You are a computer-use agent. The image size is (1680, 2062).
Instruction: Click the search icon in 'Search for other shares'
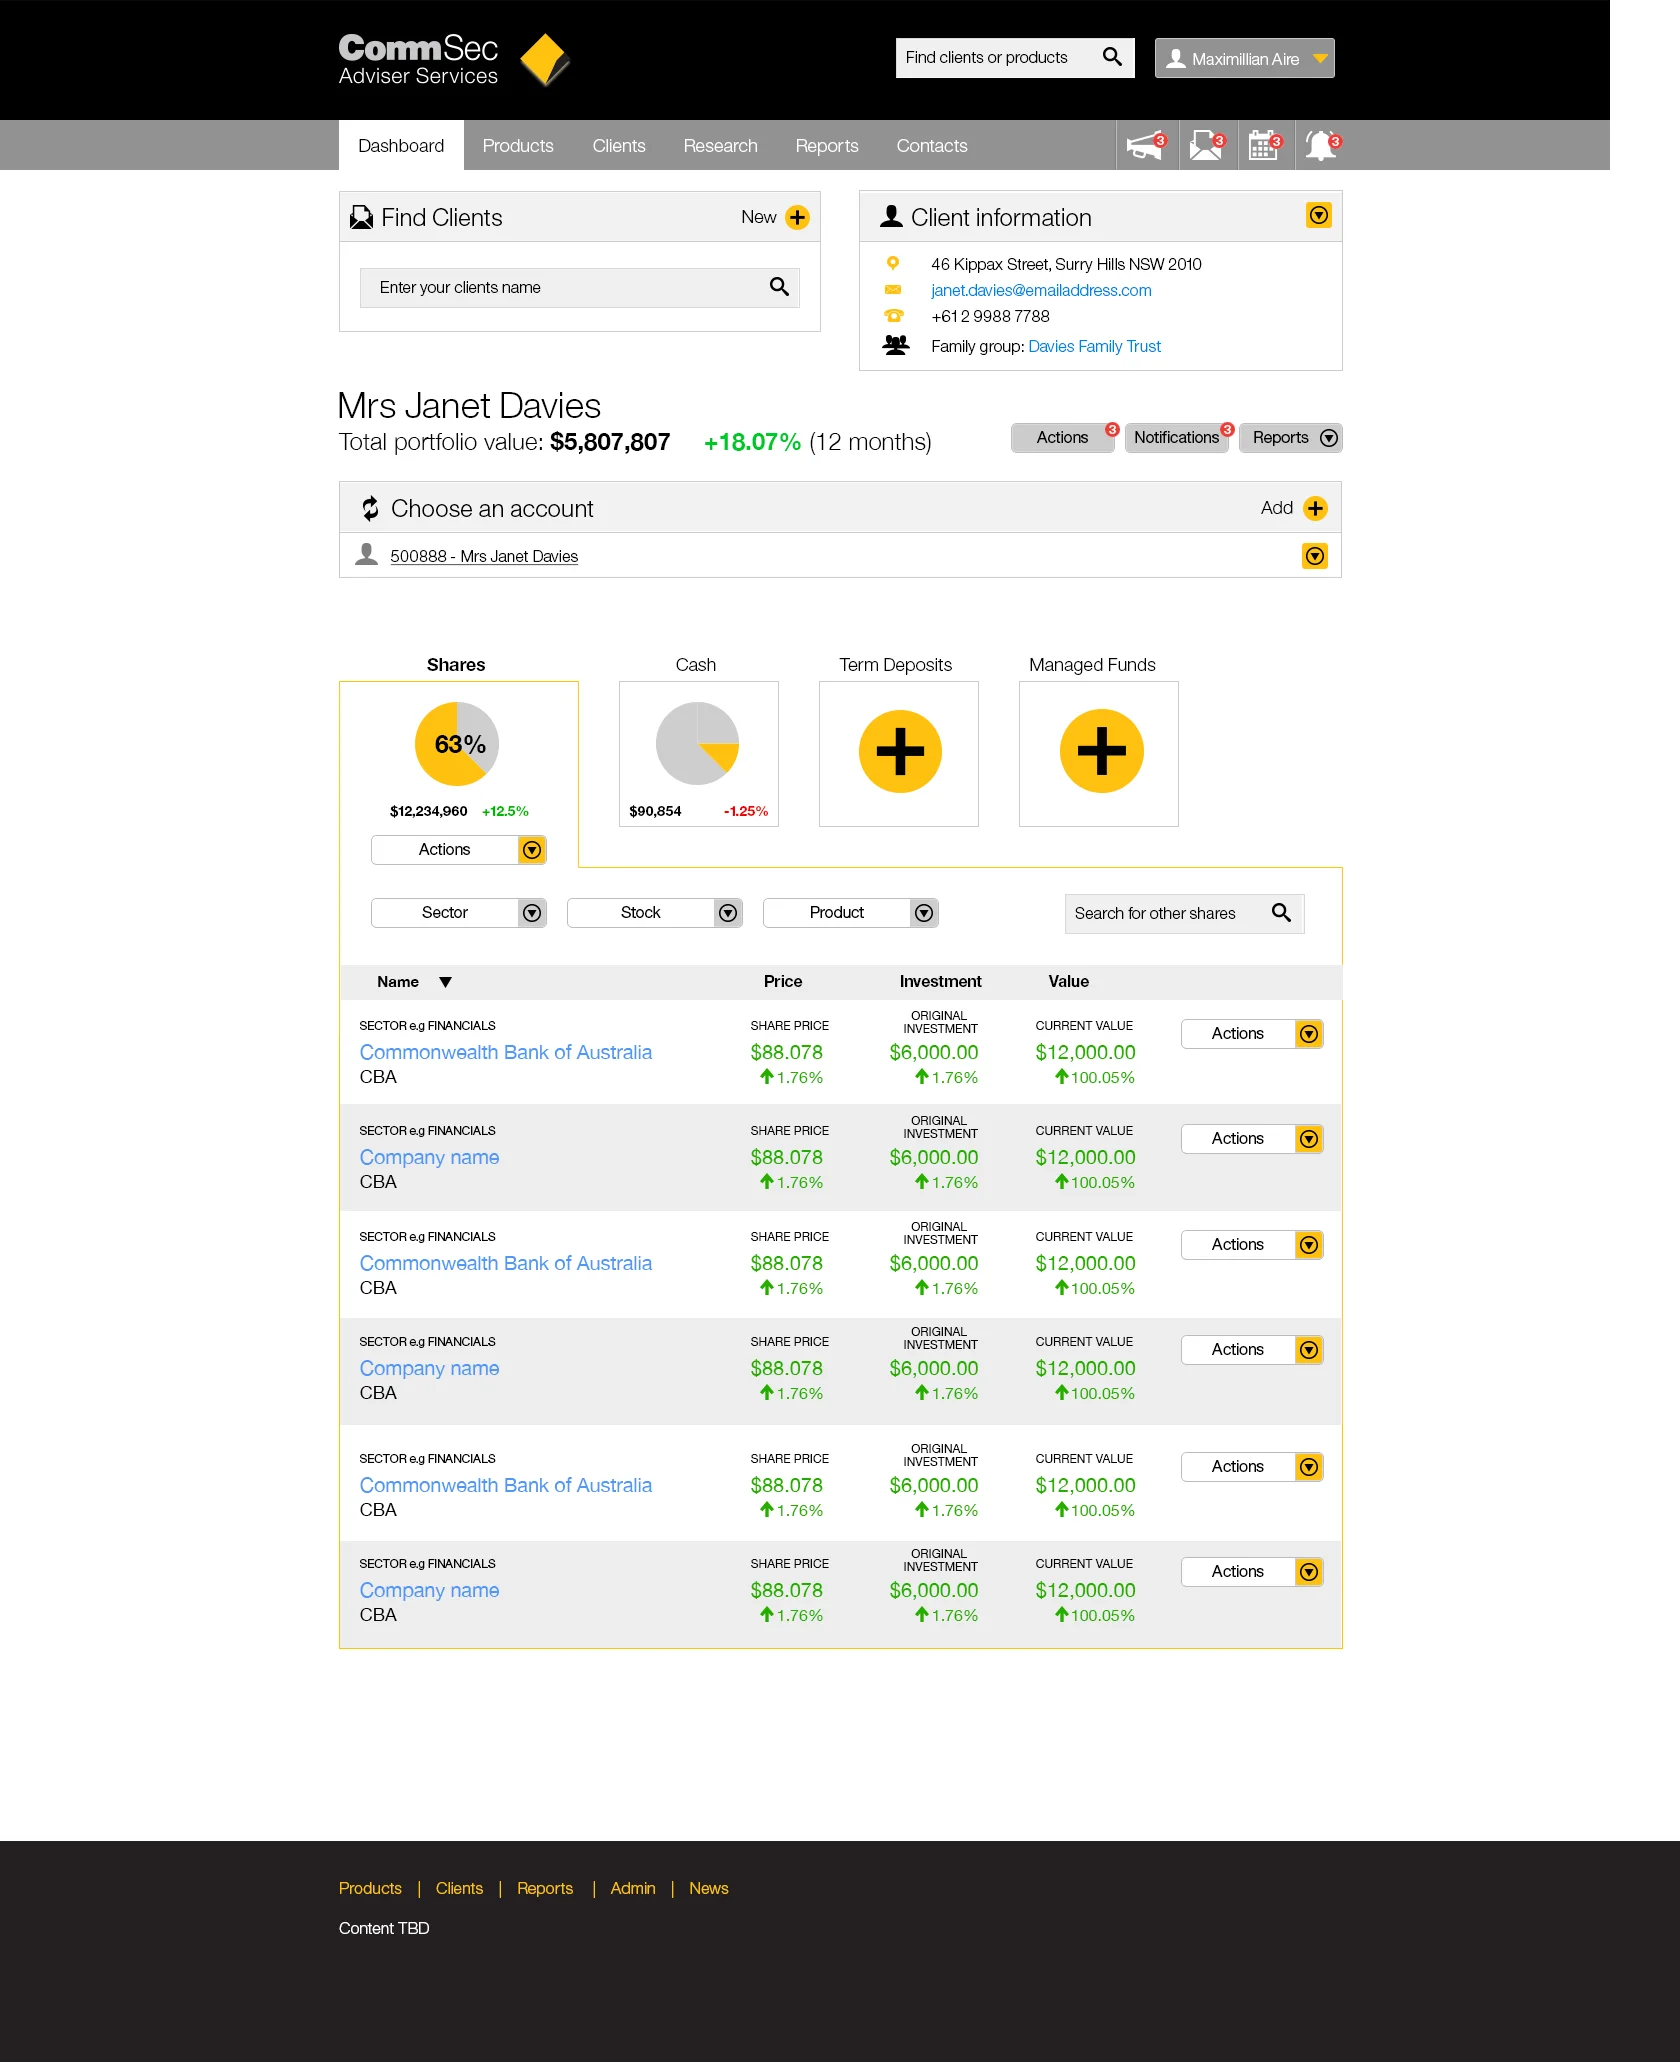1282,913
